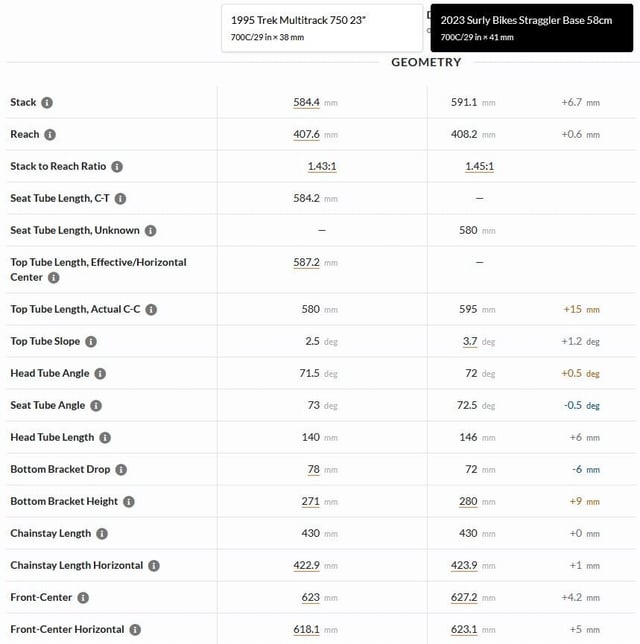Image resolution: width=640 pixels, height=644 pixels.
Task: Click info icon for Seat Tube Length, Unknown
Action: coord(151,230)
